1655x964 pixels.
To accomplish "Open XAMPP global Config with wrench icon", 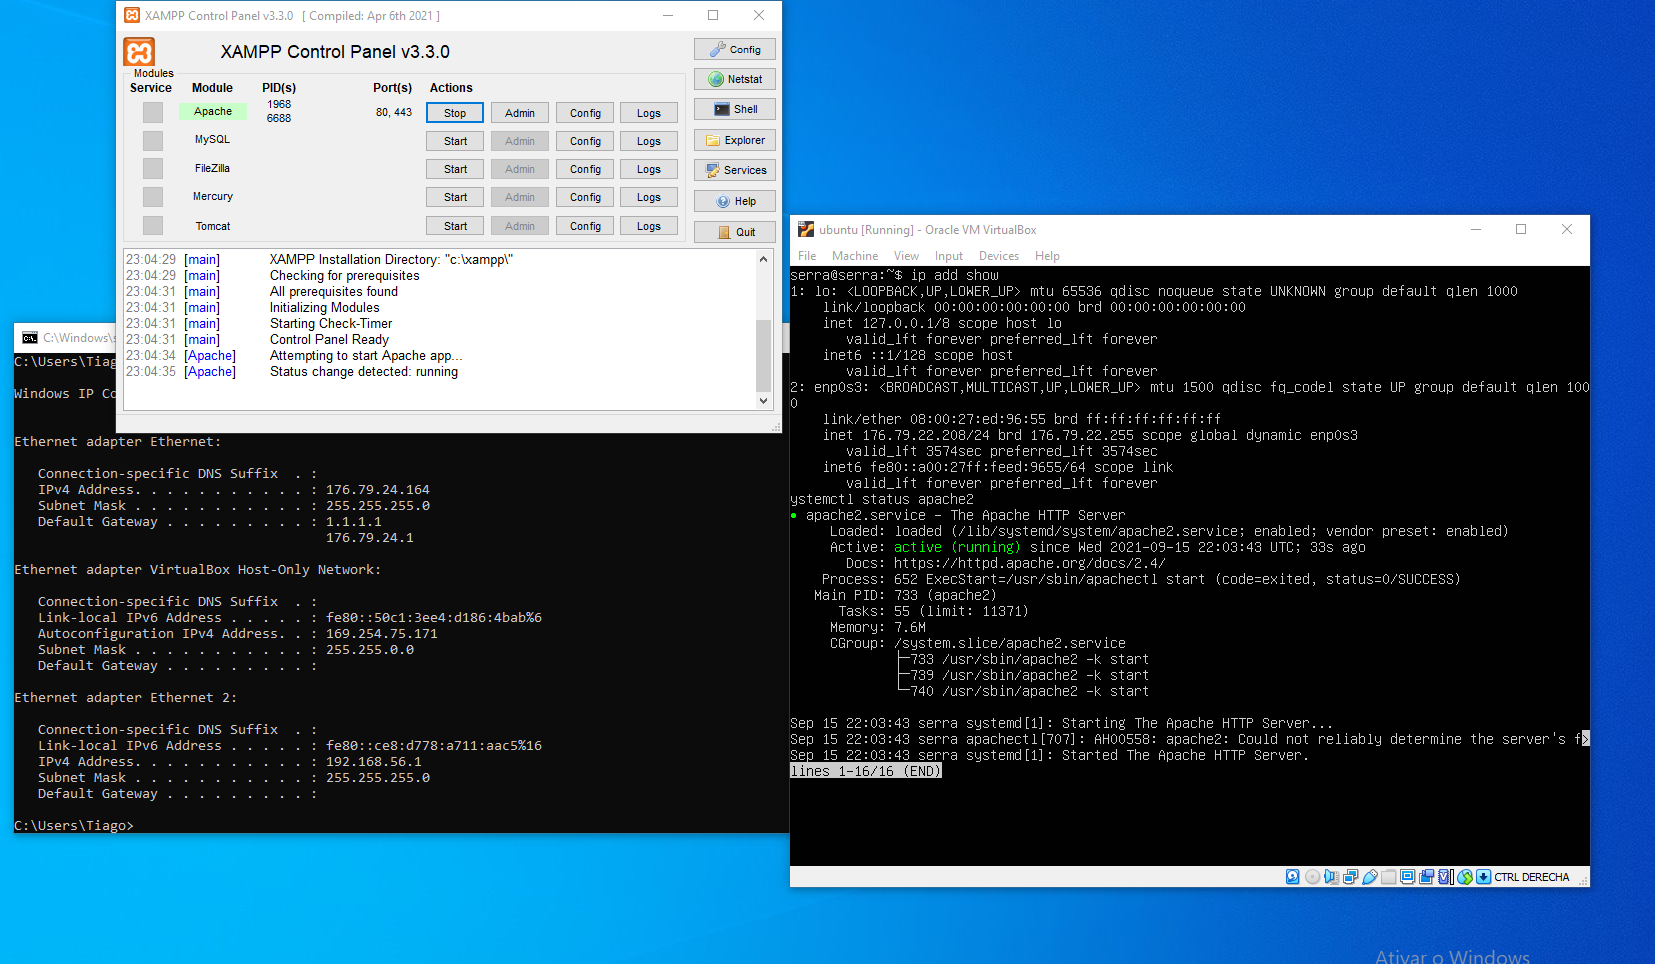I will tap(735, 49).
